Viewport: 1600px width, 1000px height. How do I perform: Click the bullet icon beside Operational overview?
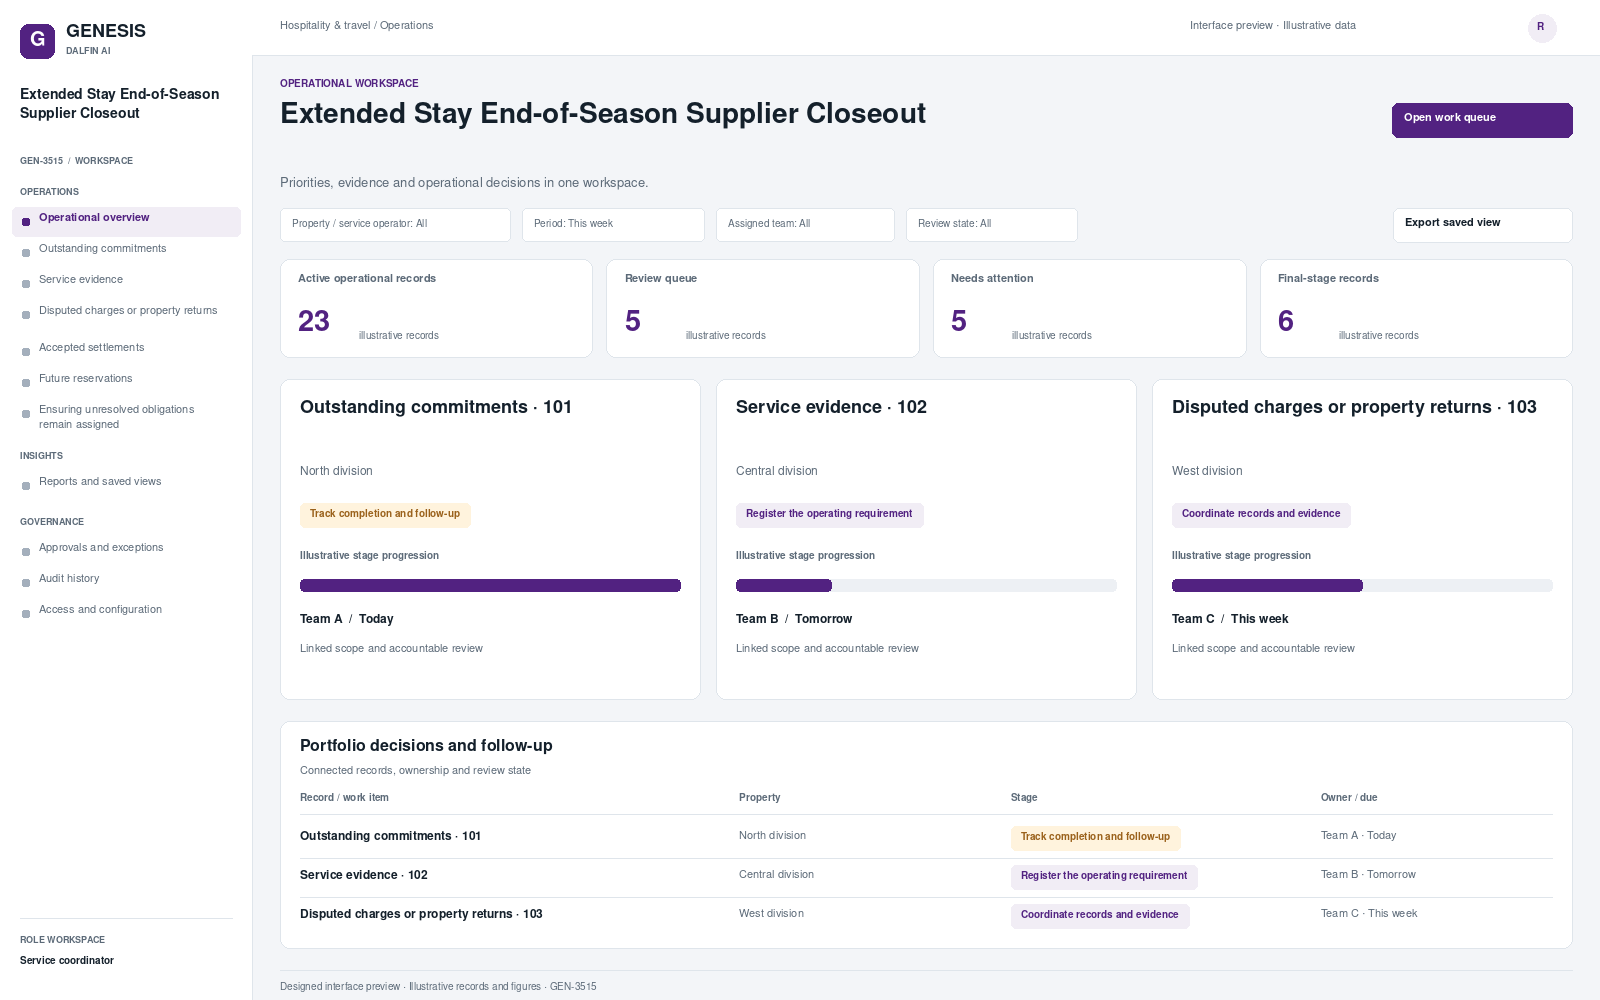point(26,222)
